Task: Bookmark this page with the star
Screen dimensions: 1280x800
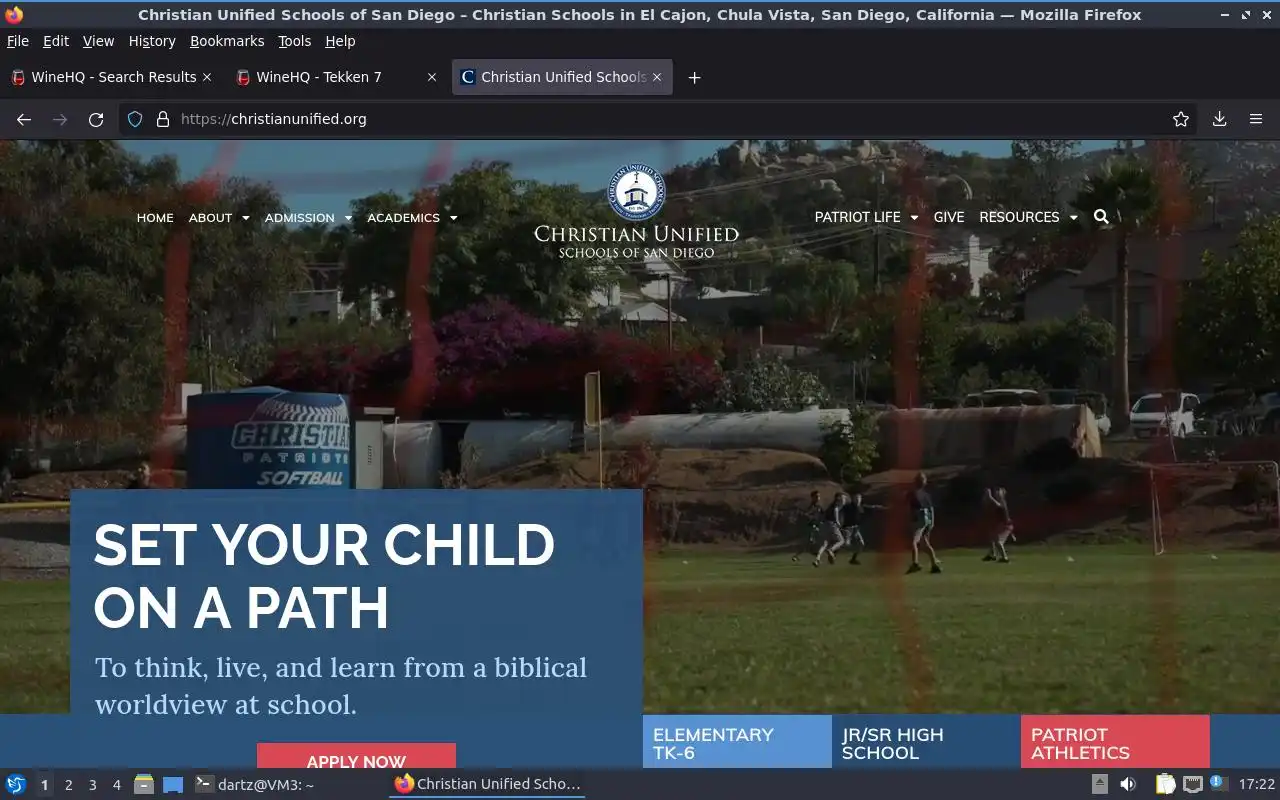Action: (x=1181, y=119)
